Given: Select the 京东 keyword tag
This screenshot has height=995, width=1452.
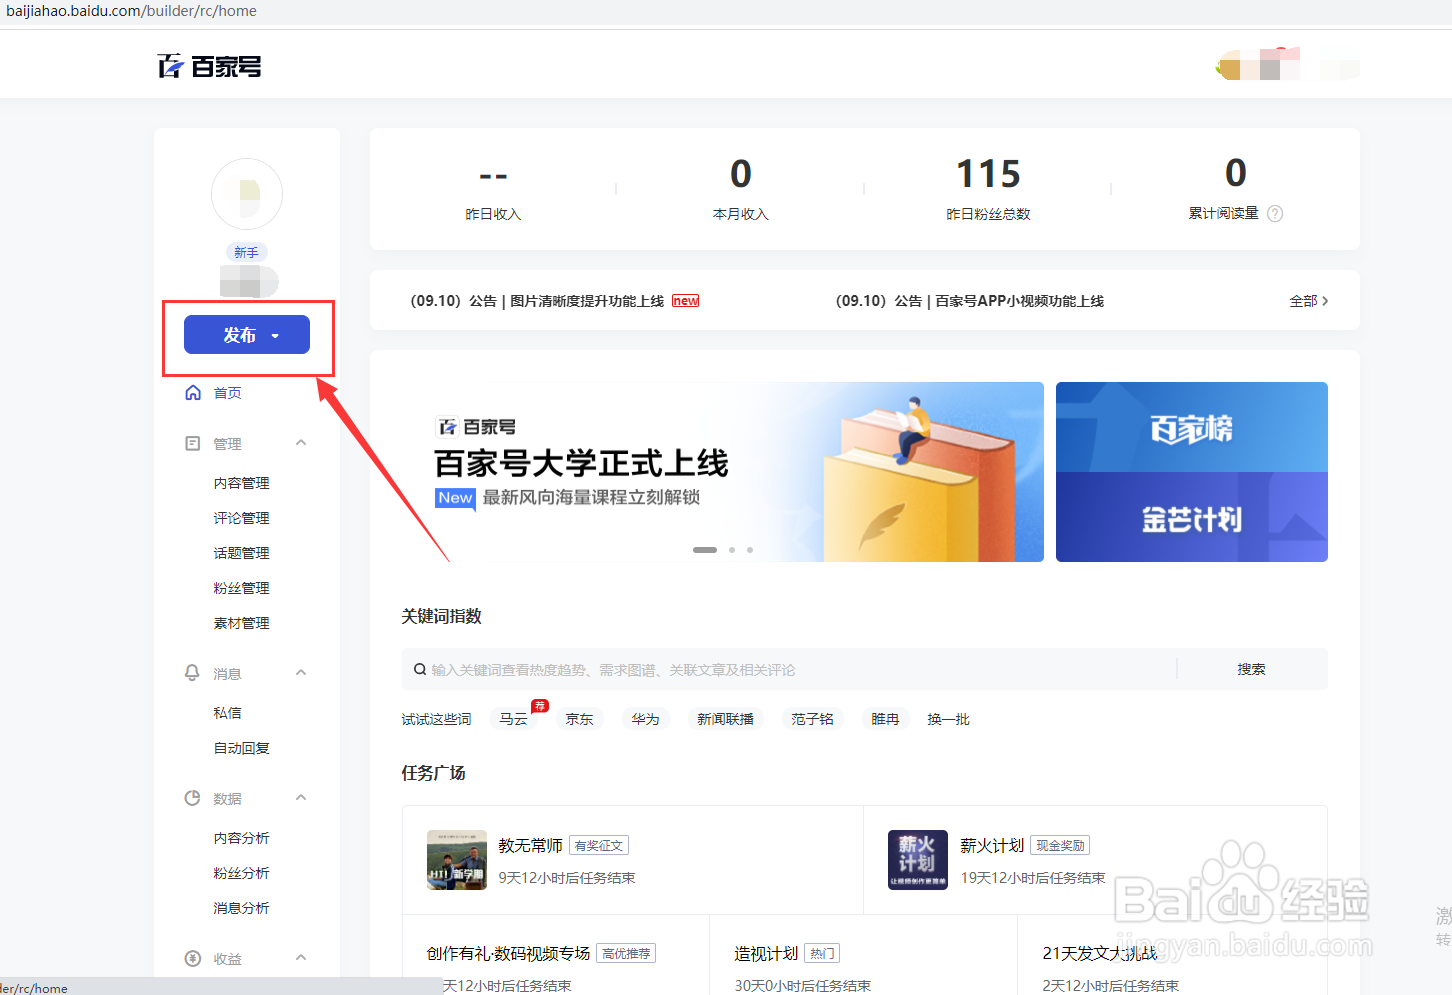Looking at the screenshot, I should 580,719.
